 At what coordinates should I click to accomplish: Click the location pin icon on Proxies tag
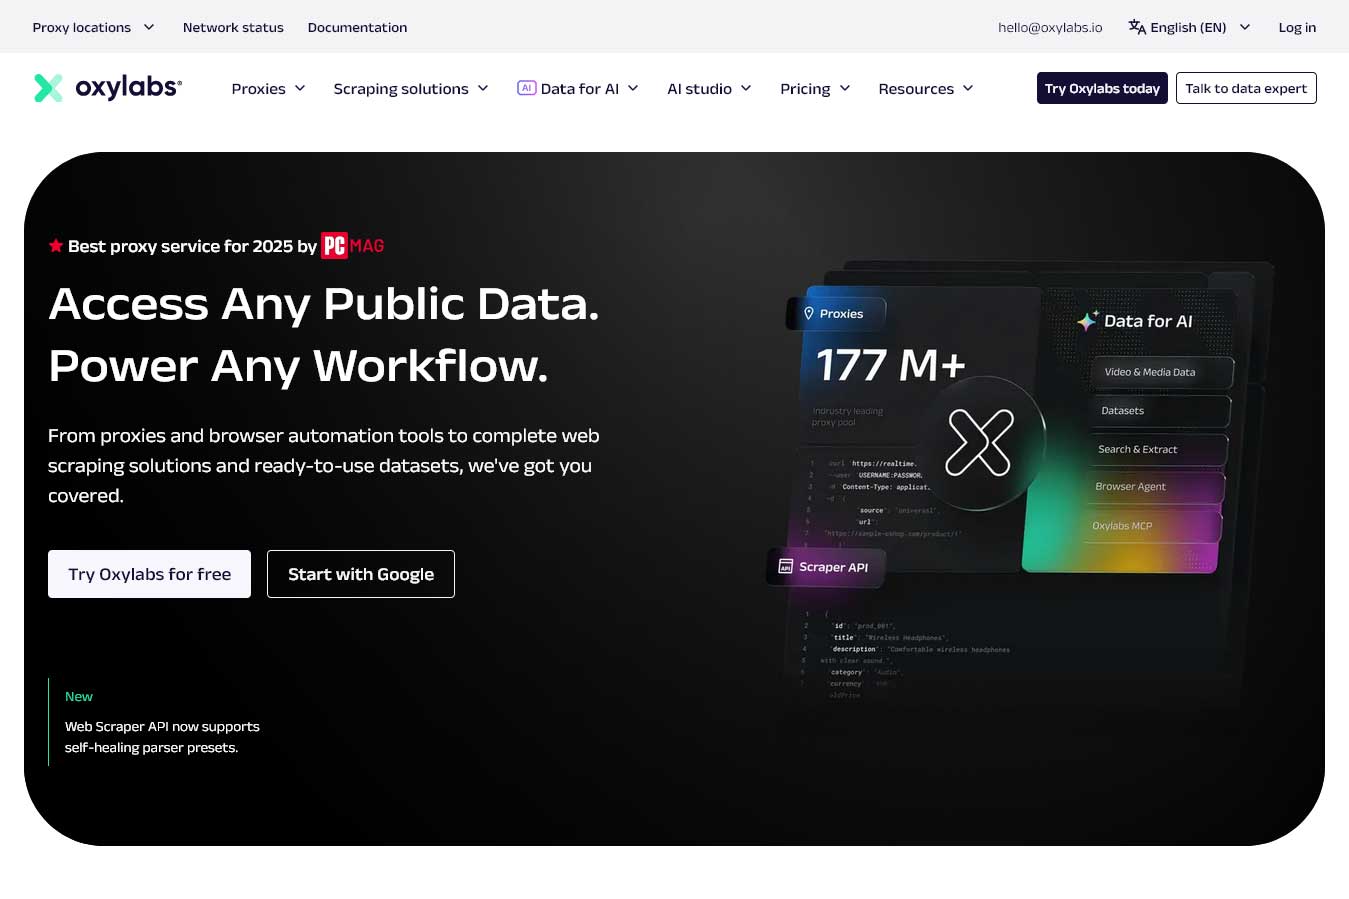pos(809,314)
